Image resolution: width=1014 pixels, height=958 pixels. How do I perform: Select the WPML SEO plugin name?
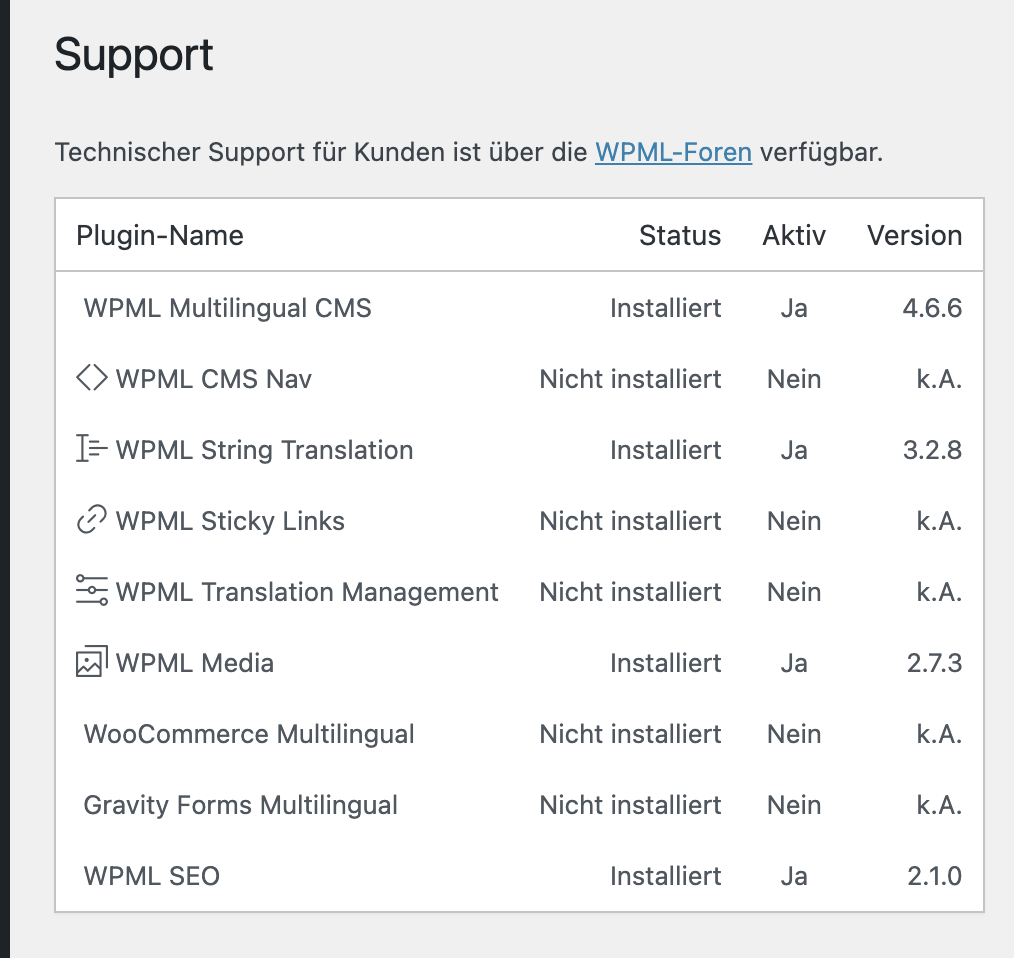(x=152, y=876)
